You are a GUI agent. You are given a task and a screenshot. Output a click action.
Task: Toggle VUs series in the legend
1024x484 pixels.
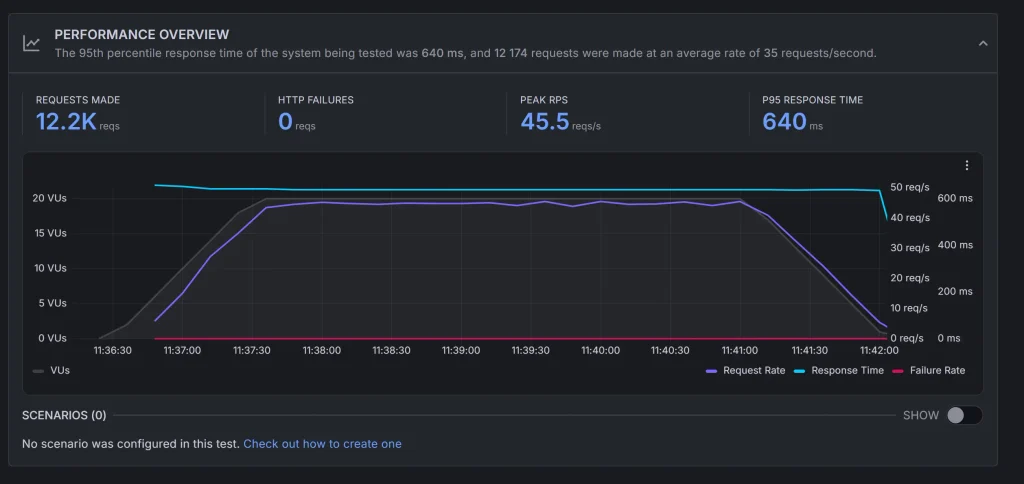51,370
